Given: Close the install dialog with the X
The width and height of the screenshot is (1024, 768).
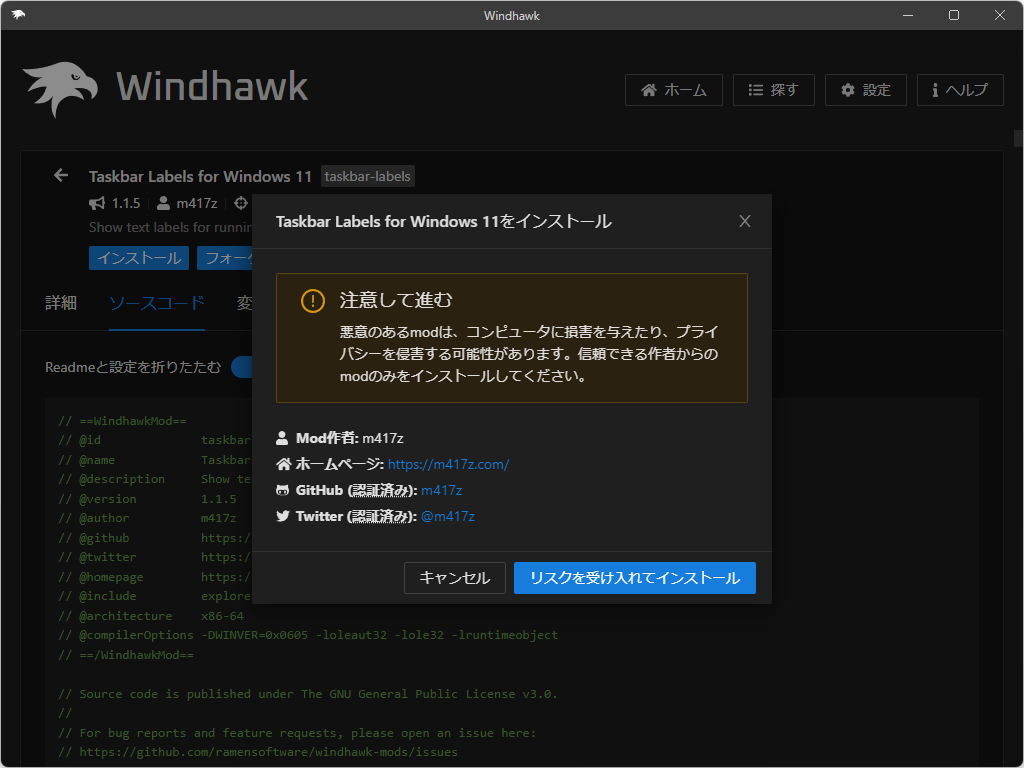Looking at the screenshot, I should 744,220.
